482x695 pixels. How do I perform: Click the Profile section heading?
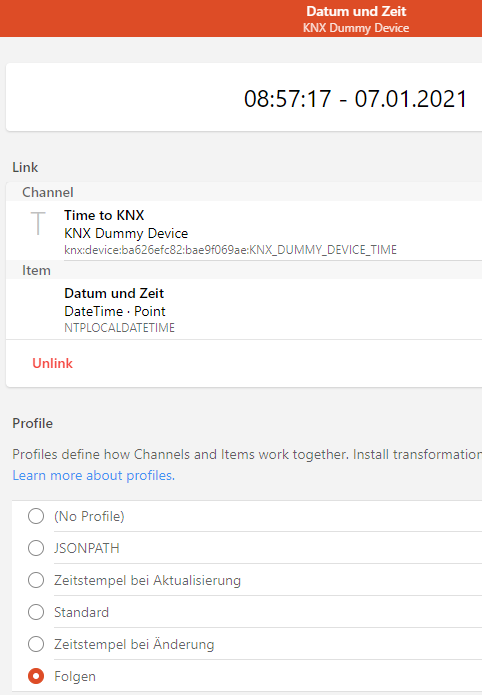[32, 423]
